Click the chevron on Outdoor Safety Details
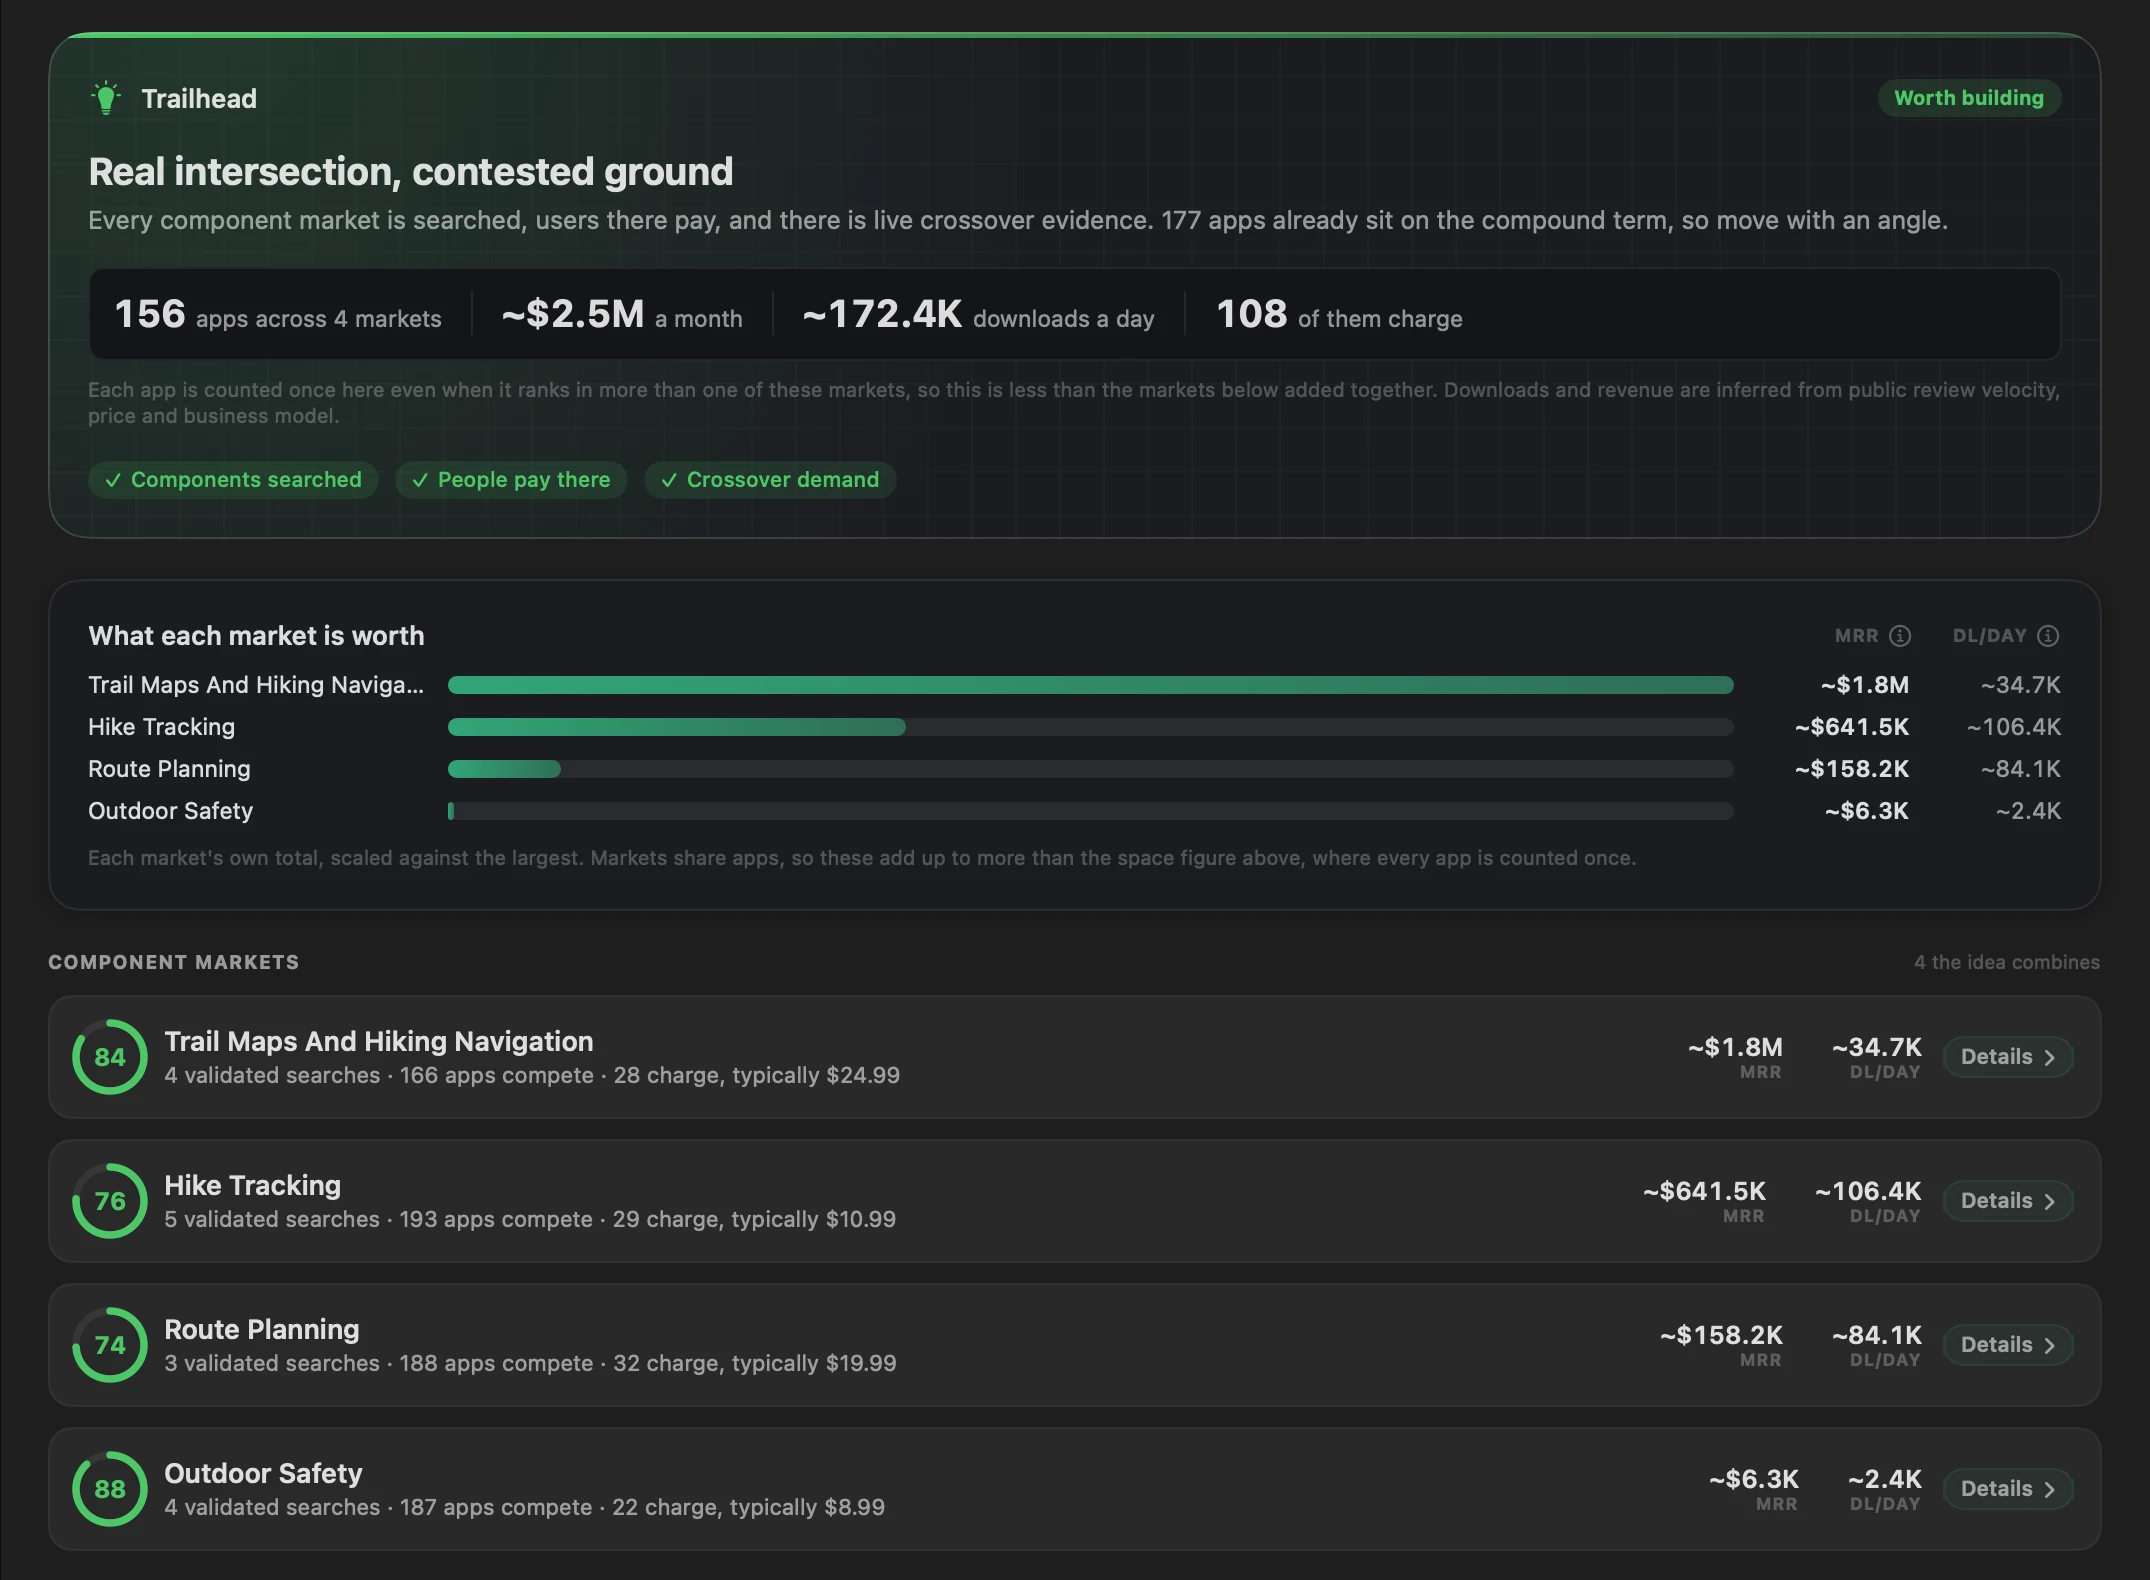Screen dimensions: 2150x1580 (2049, 1490)
